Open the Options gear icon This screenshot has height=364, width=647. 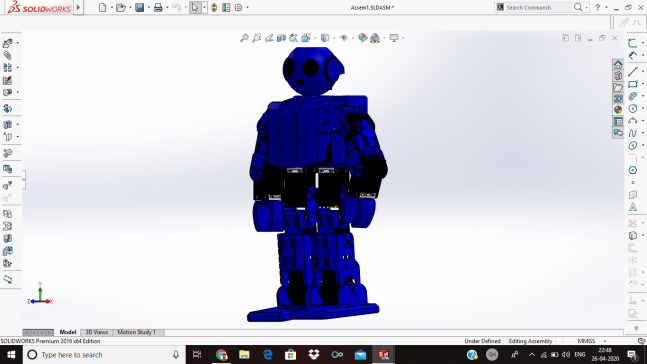(238, 7)
